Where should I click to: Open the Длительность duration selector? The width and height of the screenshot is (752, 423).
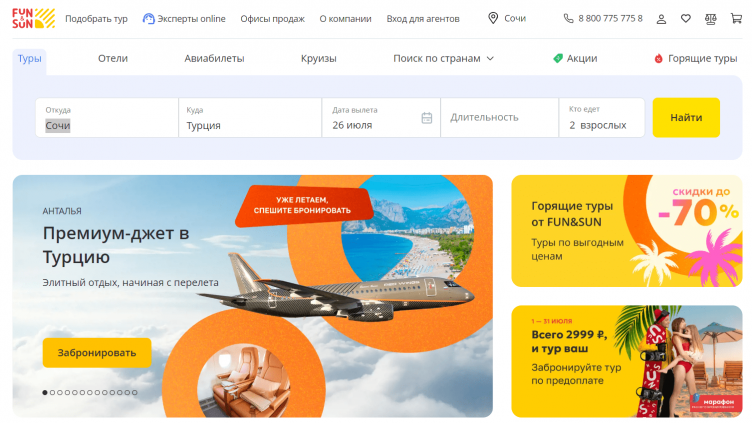[499, 118]
